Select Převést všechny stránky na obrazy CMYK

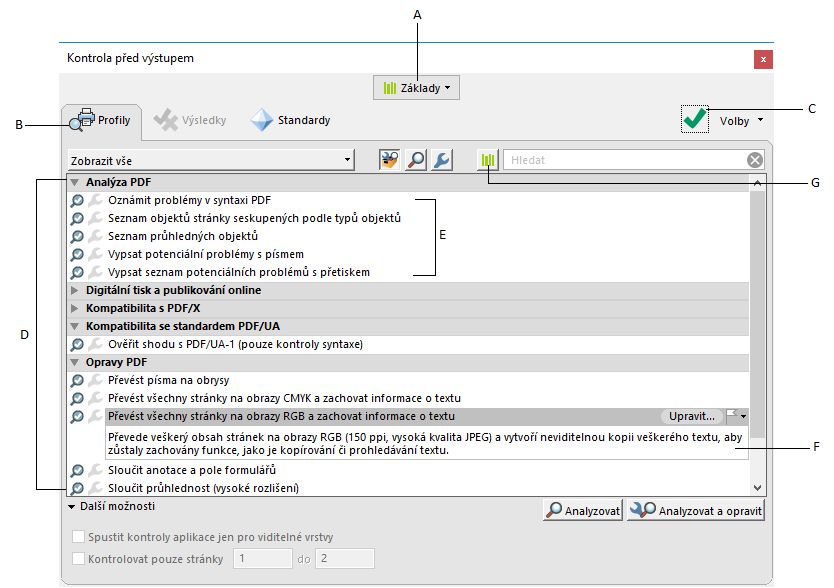coord(284,399)
